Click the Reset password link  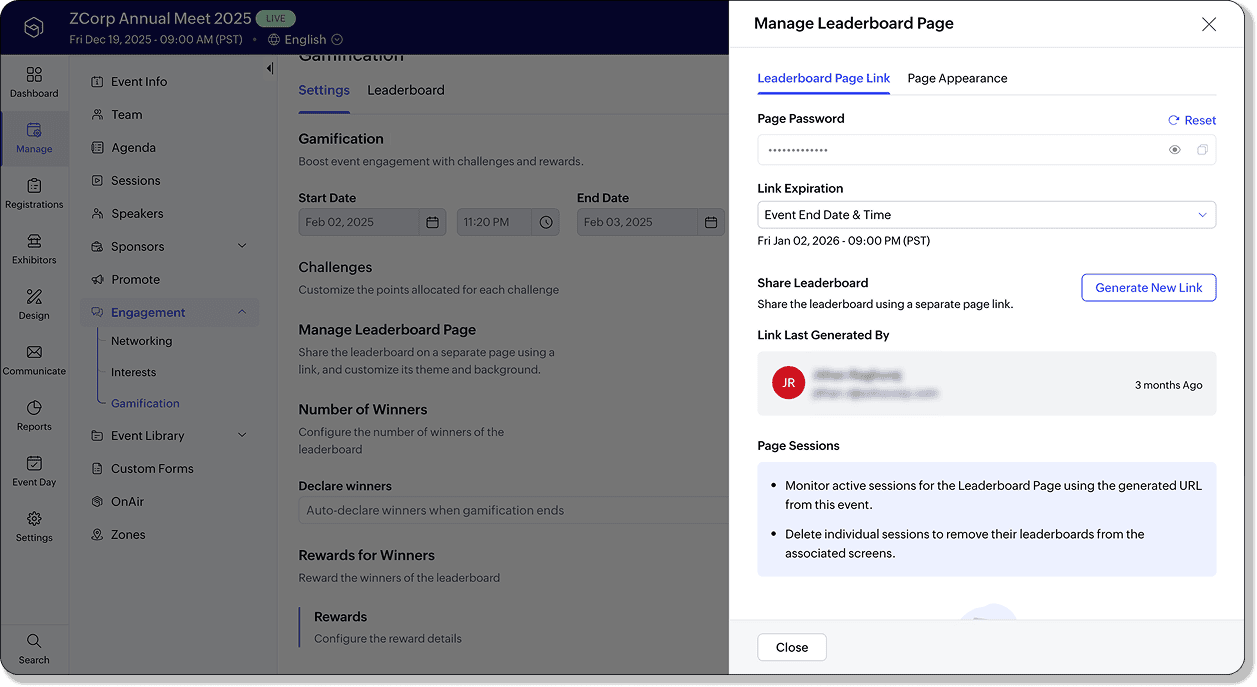(1192, 120)
